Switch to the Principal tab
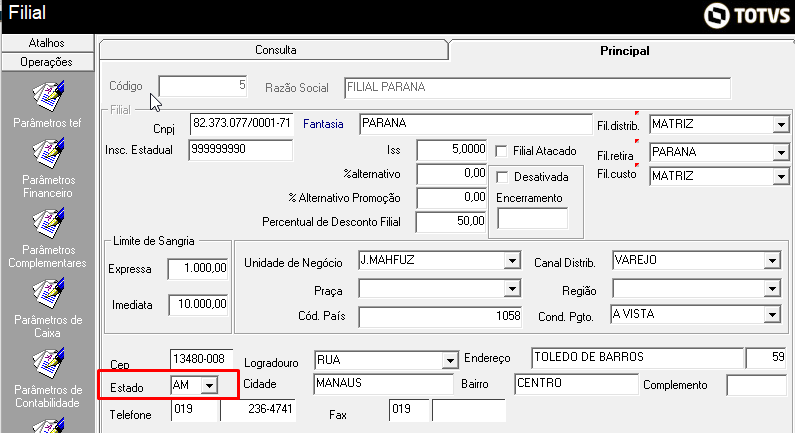 624,51
